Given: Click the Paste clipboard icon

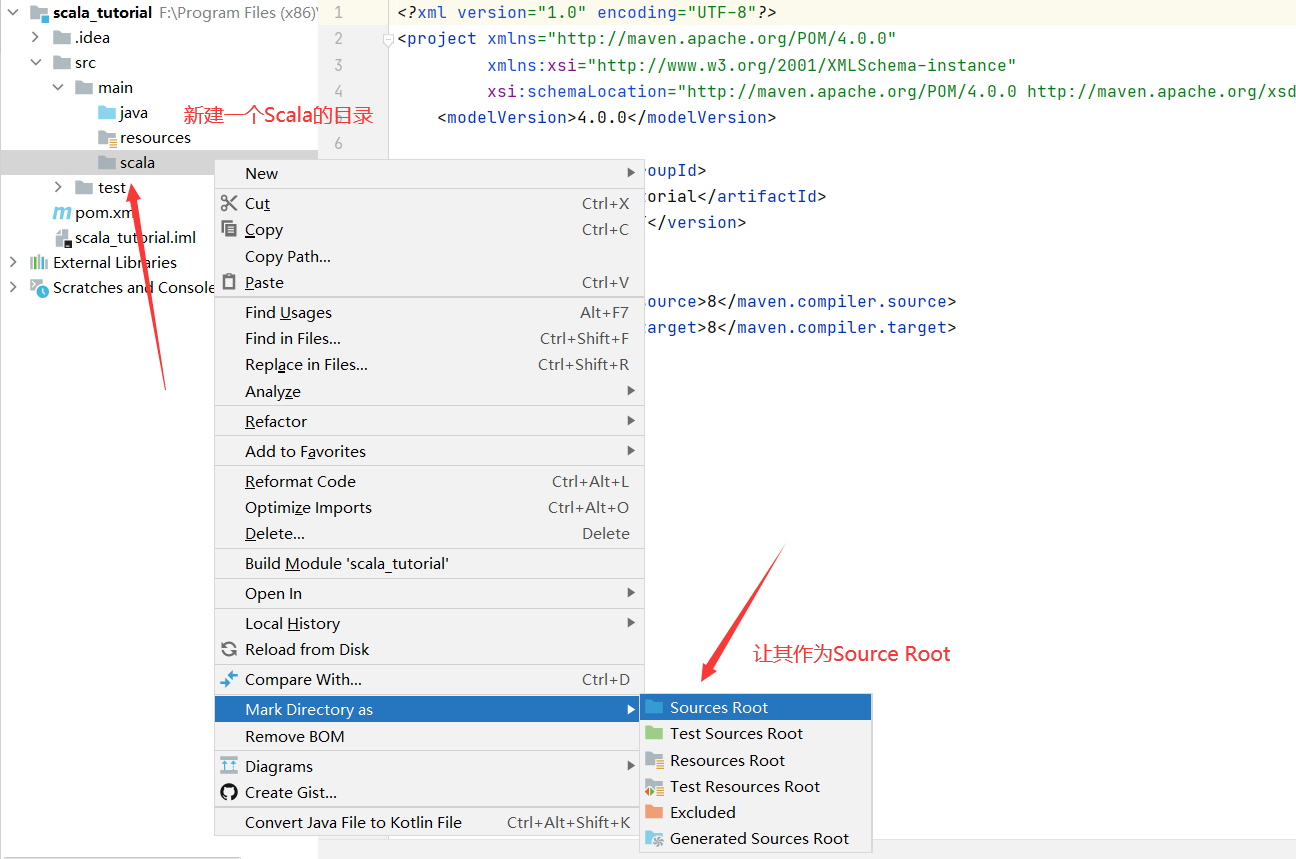Looking at the screenshot, I should (x=229, y=282).
